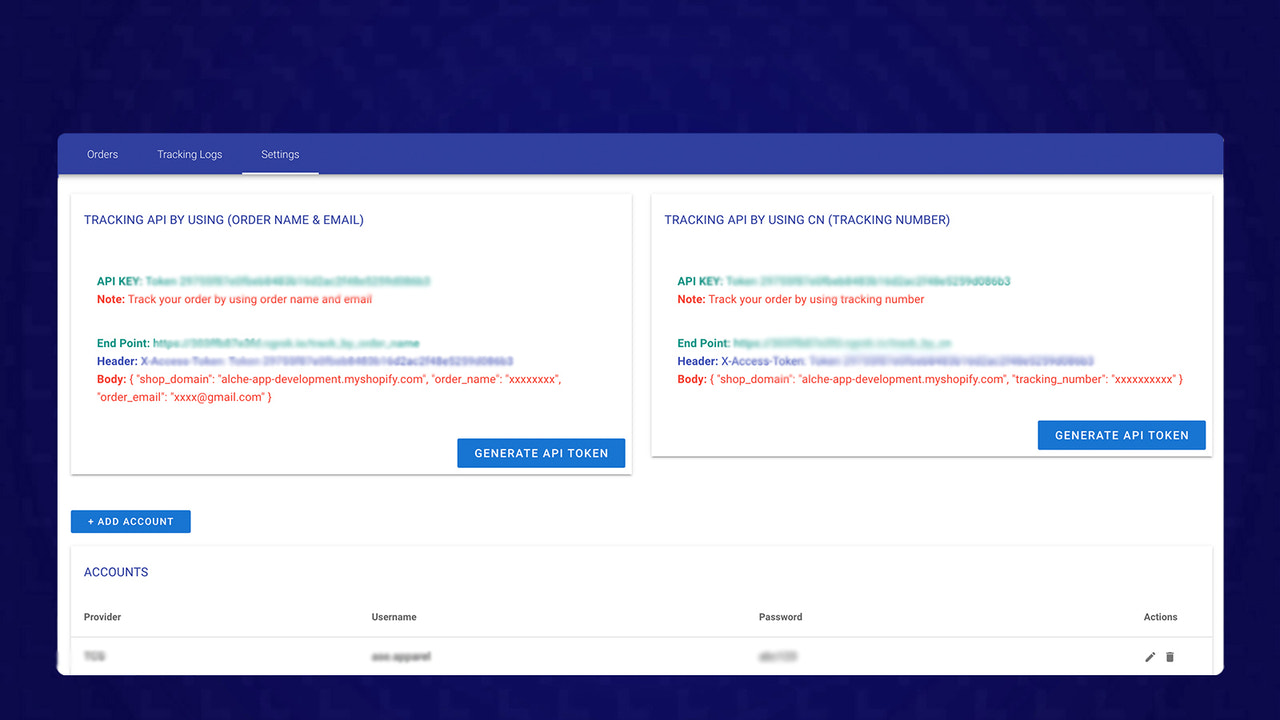The width and height of the screenshot is (1280, 720).
Task: Click the + Add Account button
Action: 130,521
